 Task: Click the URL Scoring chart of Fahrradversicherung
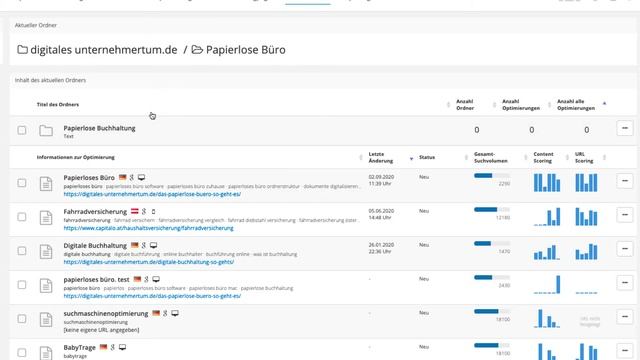tap(587, 216)
